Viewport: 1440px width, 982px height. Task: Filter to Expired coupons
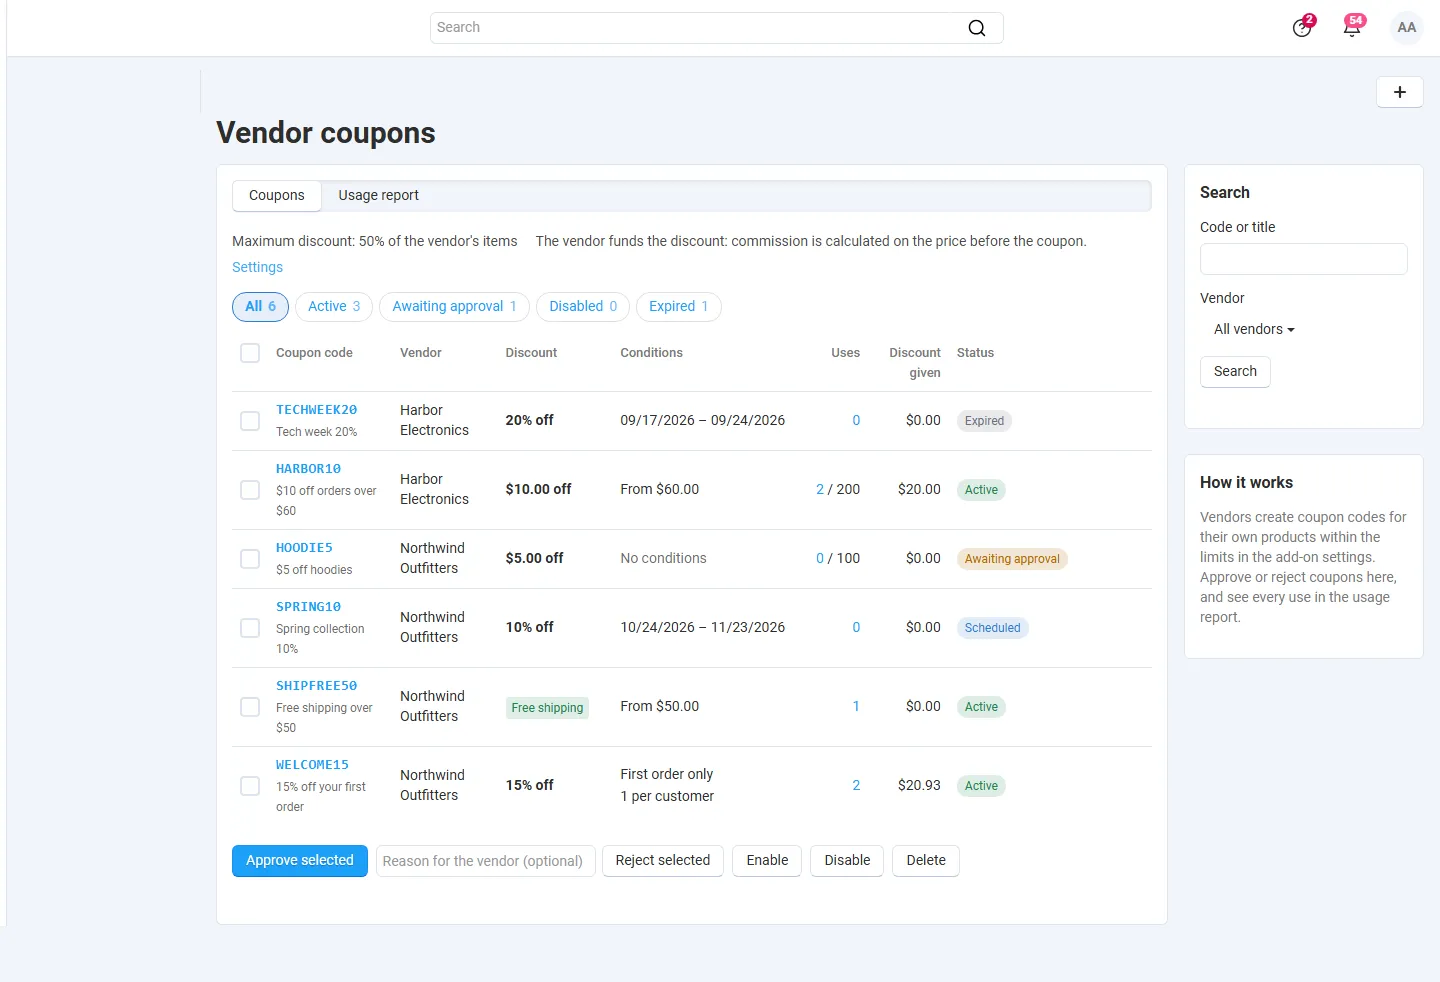(678, 307)
